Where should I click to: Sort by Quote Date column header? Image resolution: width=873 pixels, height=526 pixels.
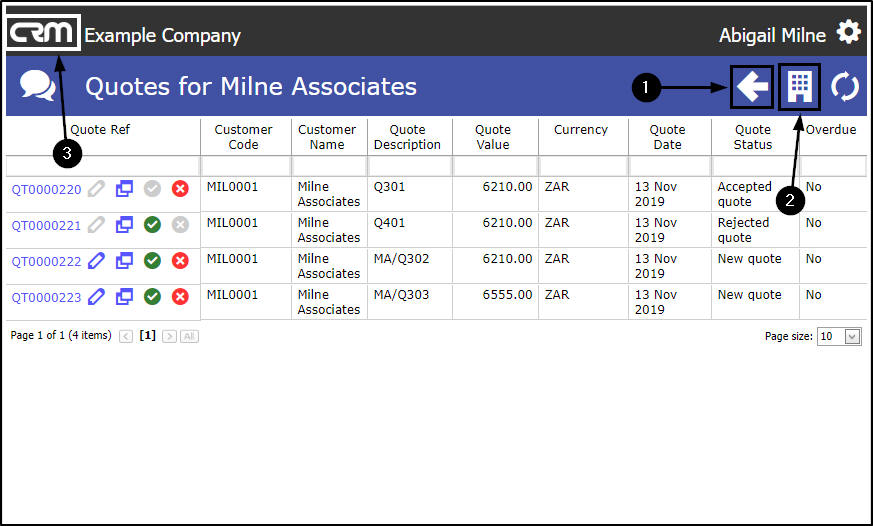[x=667, y=137]
